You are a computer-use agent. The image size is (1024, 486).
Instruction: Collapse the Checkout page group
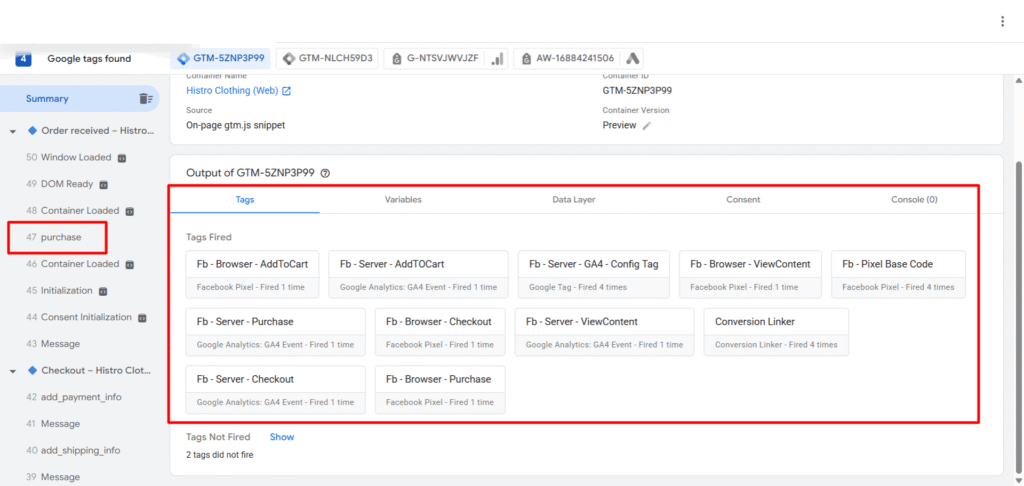pos(13,370)
